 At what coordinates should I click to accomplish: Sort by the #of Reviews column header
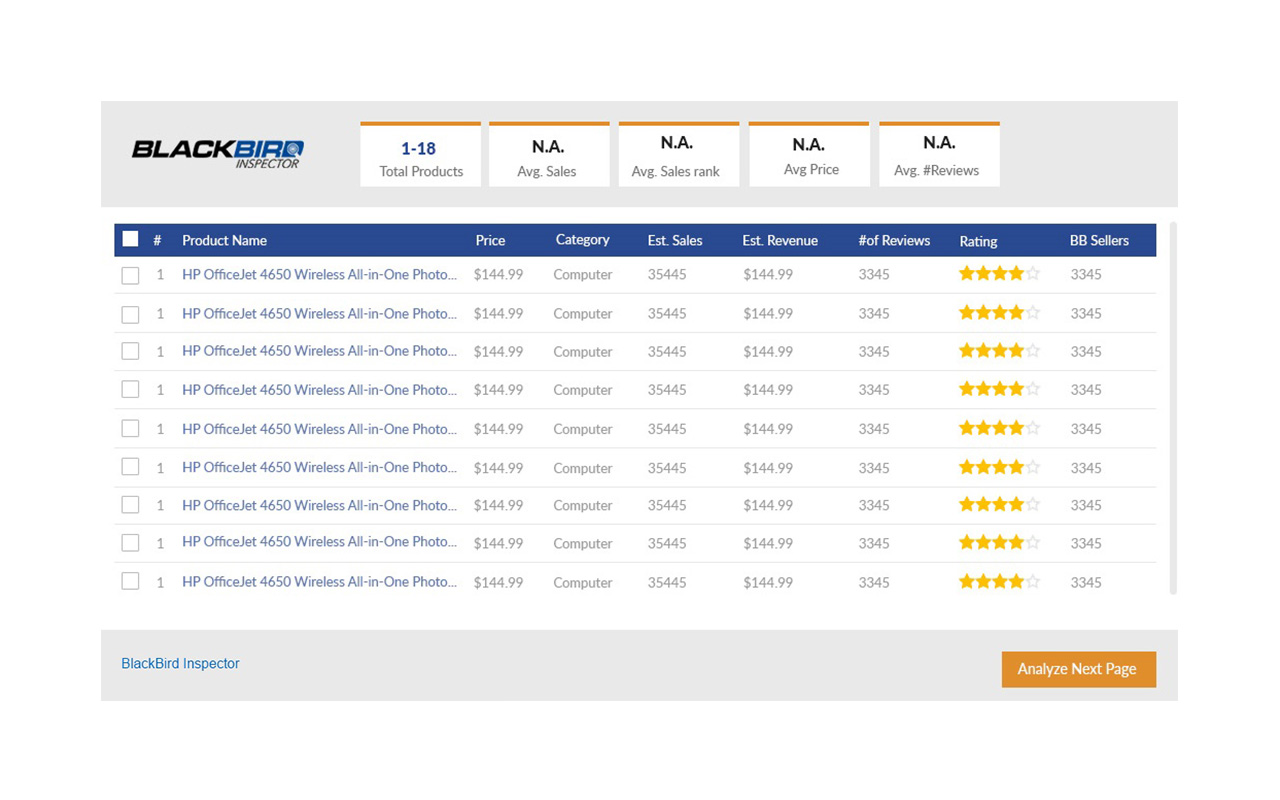[x=894, y=240]
